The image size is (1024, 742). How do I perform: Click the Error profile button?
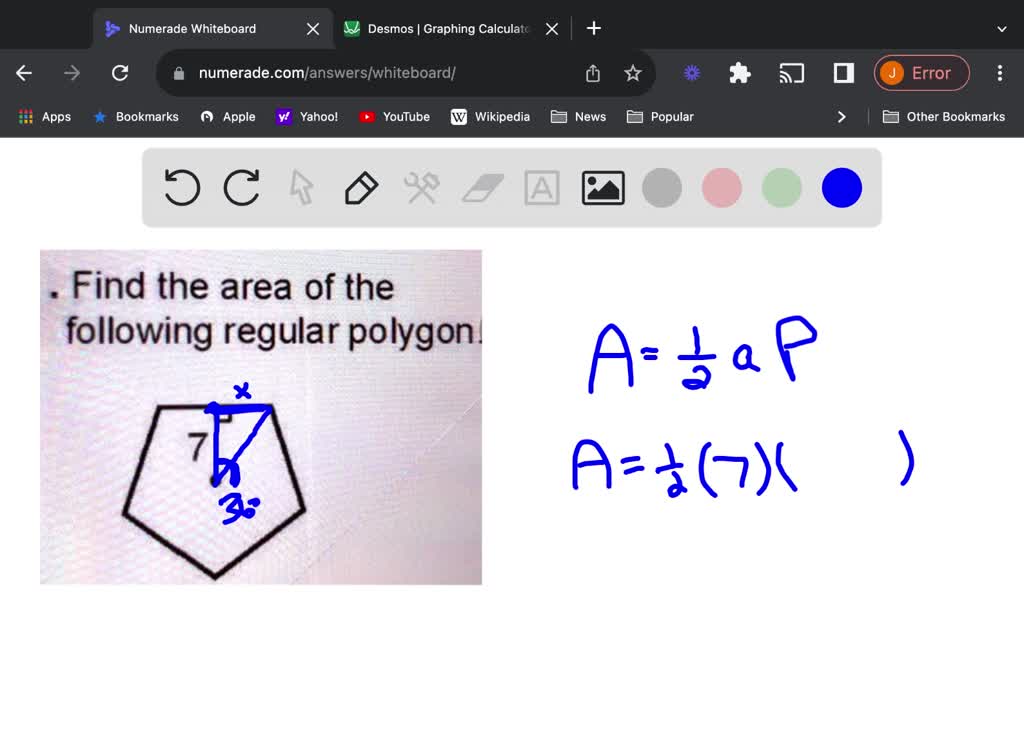point(921,73)
